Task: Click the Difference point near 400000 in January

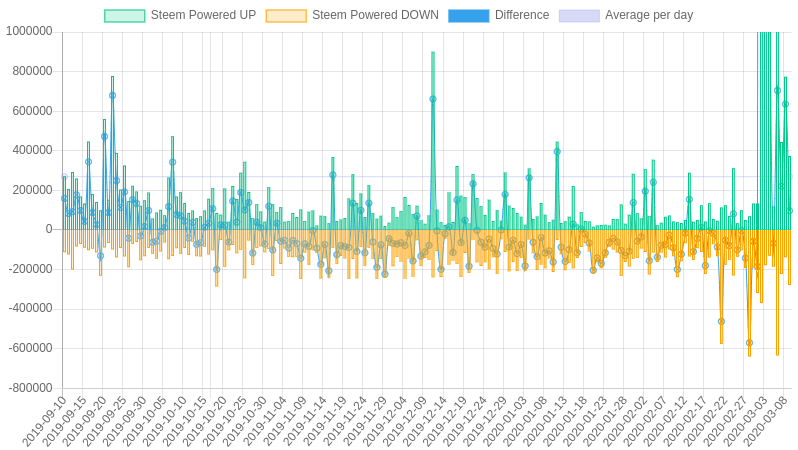Action: pyautogui.click(x=557, y=151)
